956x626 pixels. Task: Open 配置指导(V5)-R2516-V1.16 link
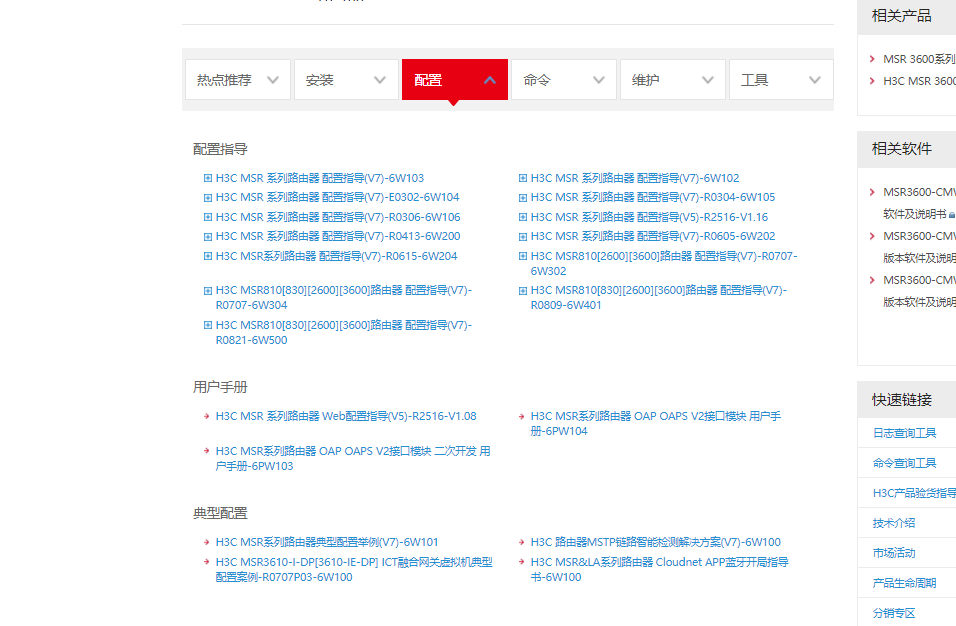pyautogui.click(x=649, y=217)
